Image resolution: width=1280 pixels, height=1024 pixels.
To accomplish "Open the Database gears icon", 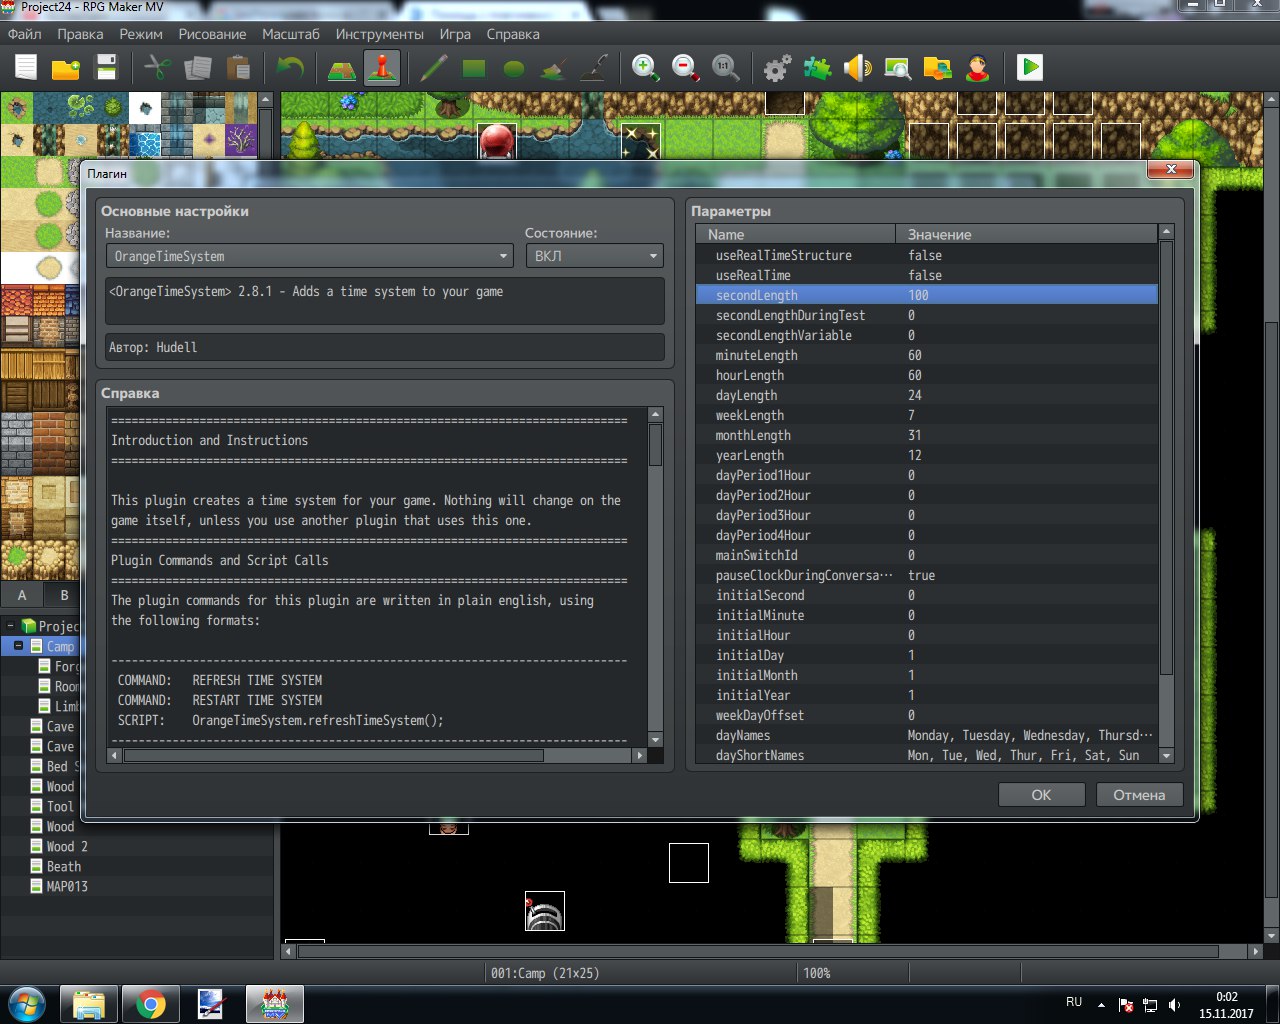I will coord(777,68).
